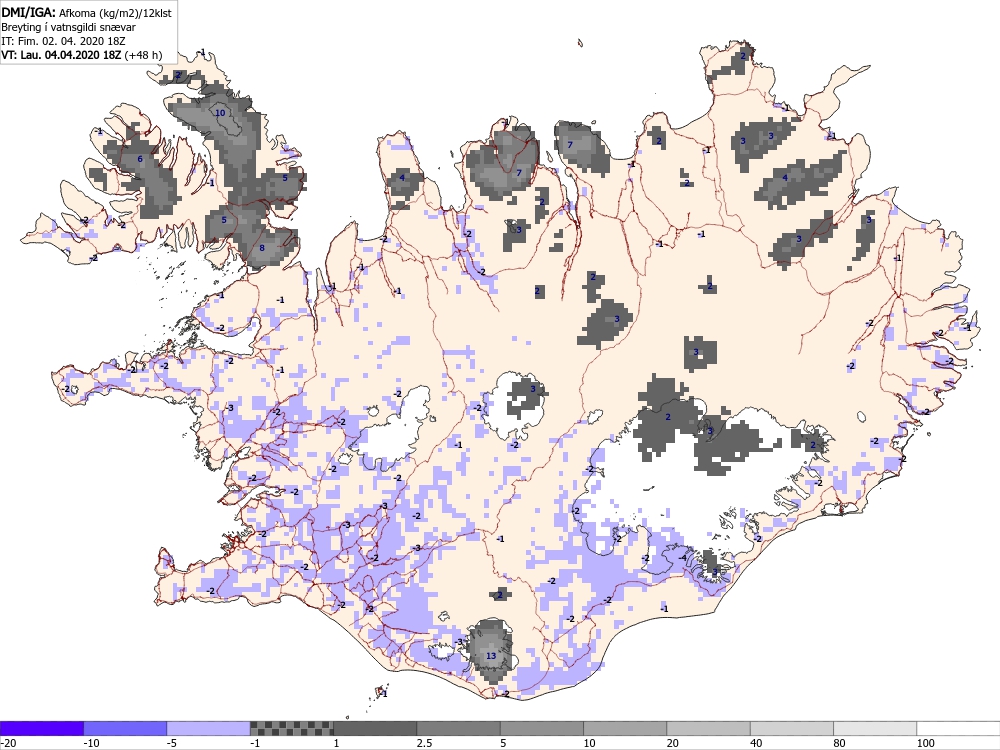The width and height of the screenshot is (1000, 750).
Task: Click the checkered legend swatch between -1 and 1
Action: click(x=291, y=728)
